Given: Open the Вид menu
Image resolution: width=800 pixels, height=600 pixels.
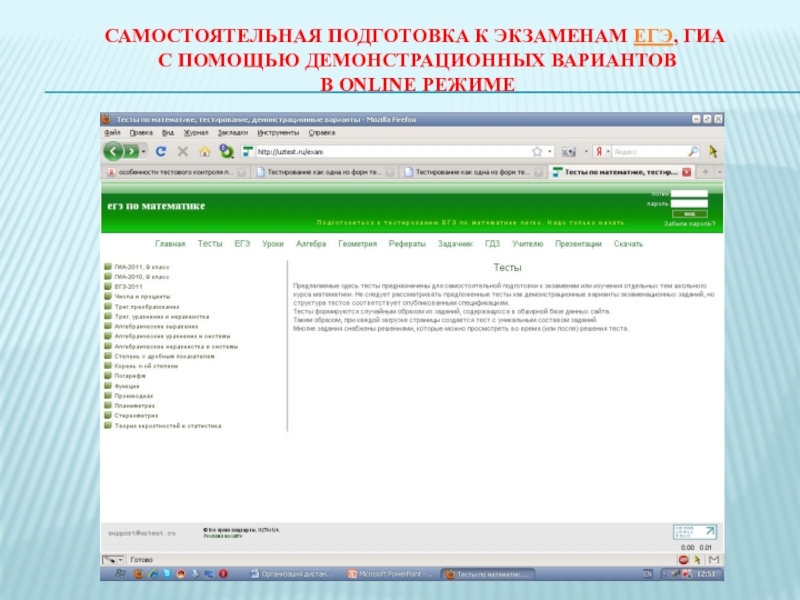Looking at the screenshot, I should 168,133.
